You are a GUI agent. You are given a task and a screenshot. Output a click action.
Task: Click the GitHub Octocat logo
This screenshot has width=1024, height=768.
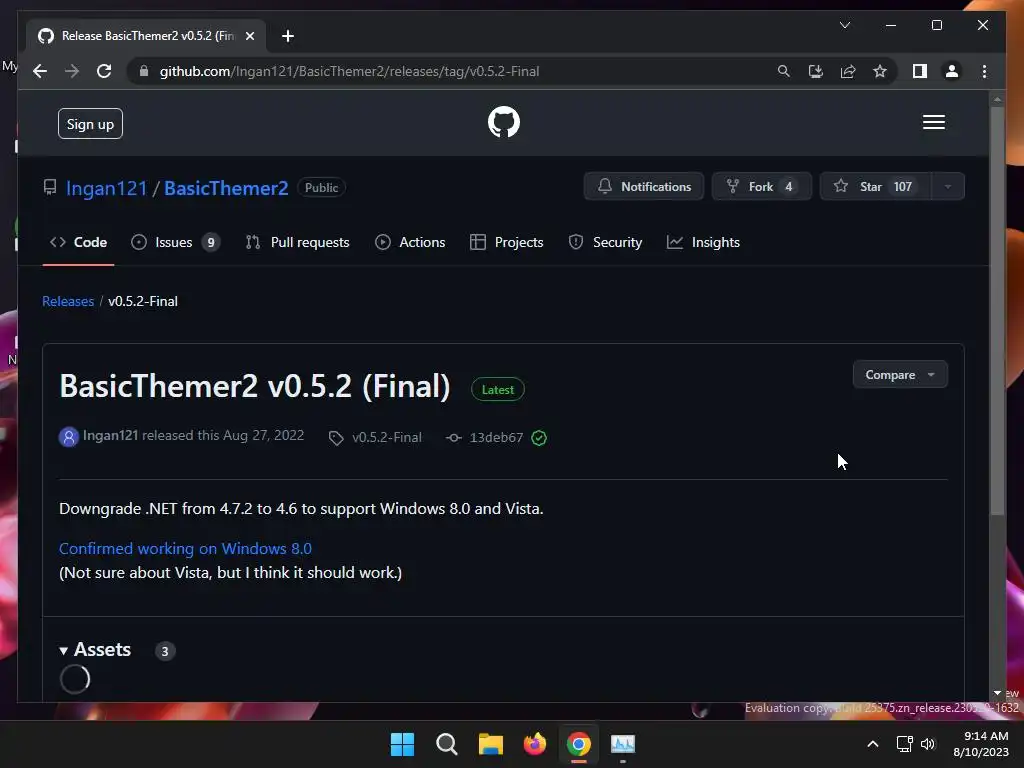tap(504, 122)
